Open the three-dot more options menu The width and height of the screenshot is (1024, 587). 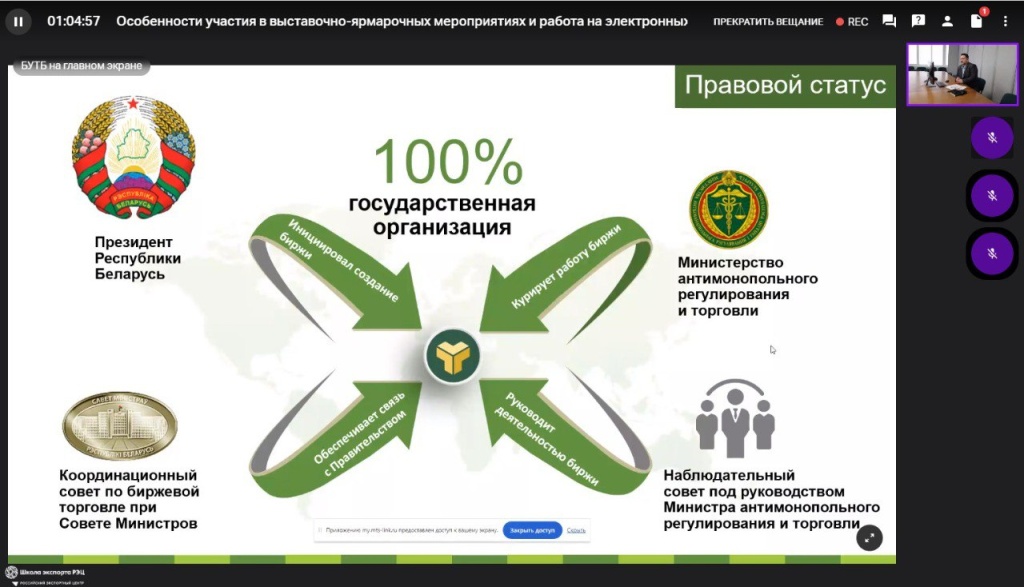1005,22
